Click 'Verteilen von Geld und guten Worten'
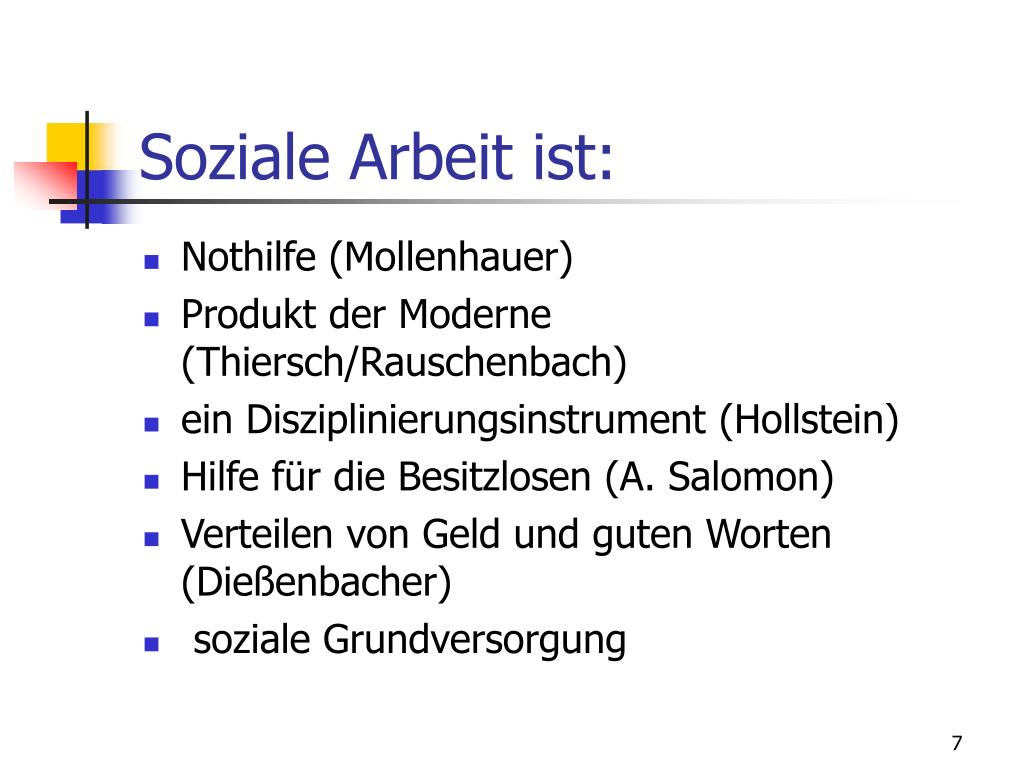Image resolution: width=1024 pixels, height=768 pixels. 506,536
